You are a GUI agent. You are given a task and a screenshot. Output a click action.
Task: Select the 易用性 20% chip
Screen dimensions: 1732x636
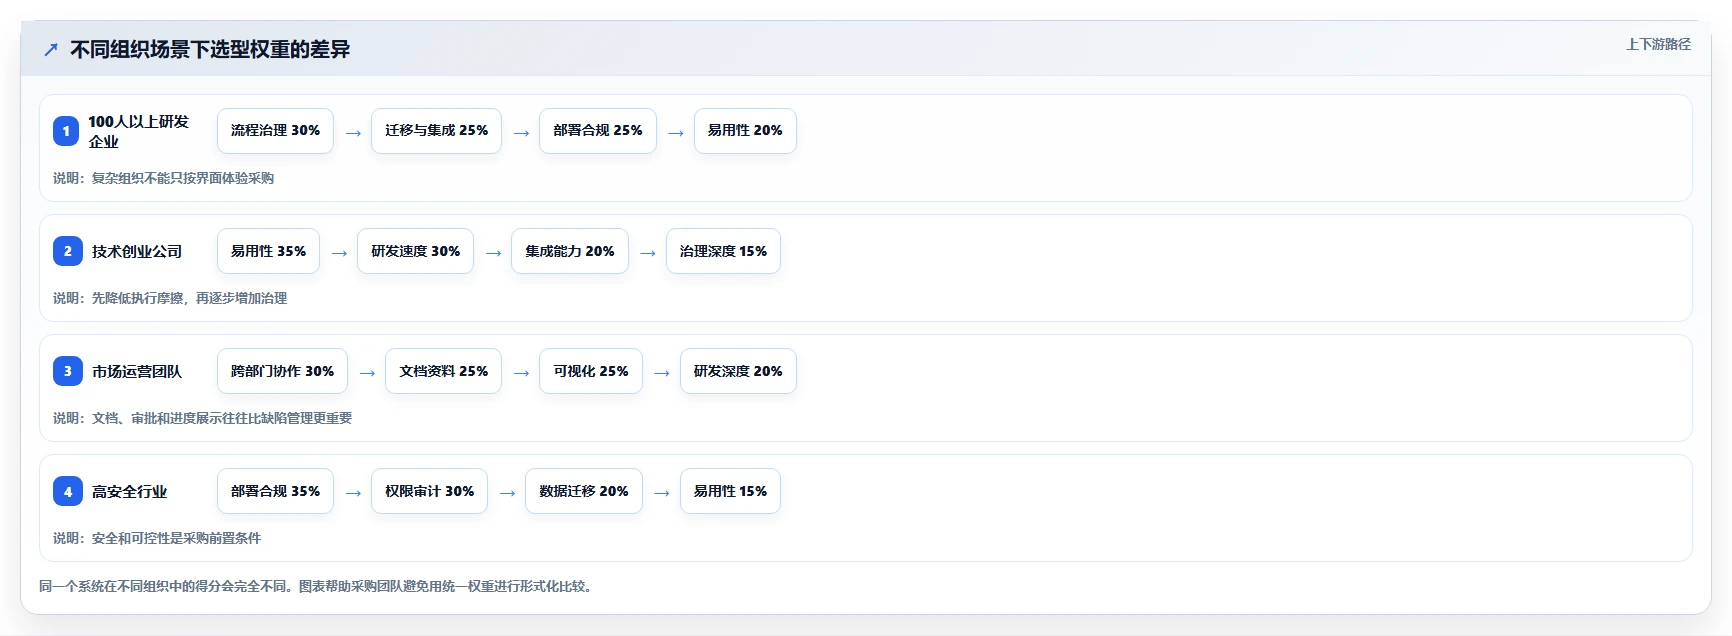pyautogui.click(x=745, y=131)
